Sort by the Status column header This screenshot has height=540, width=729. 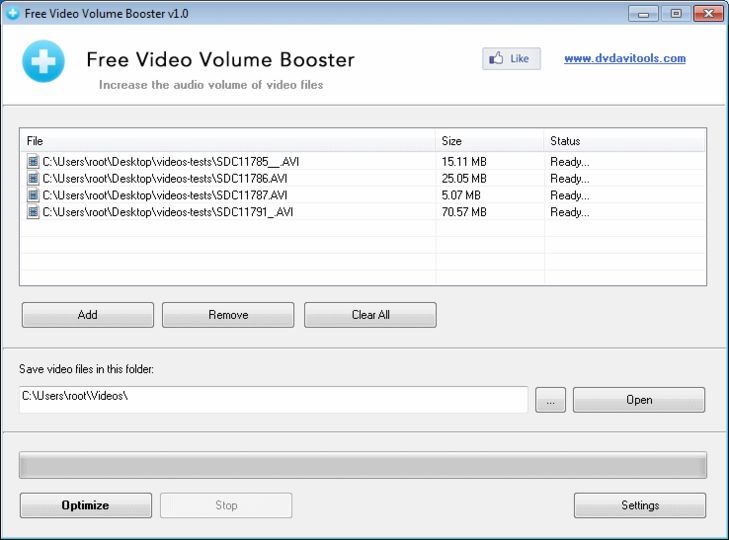[x=624, y=140]
